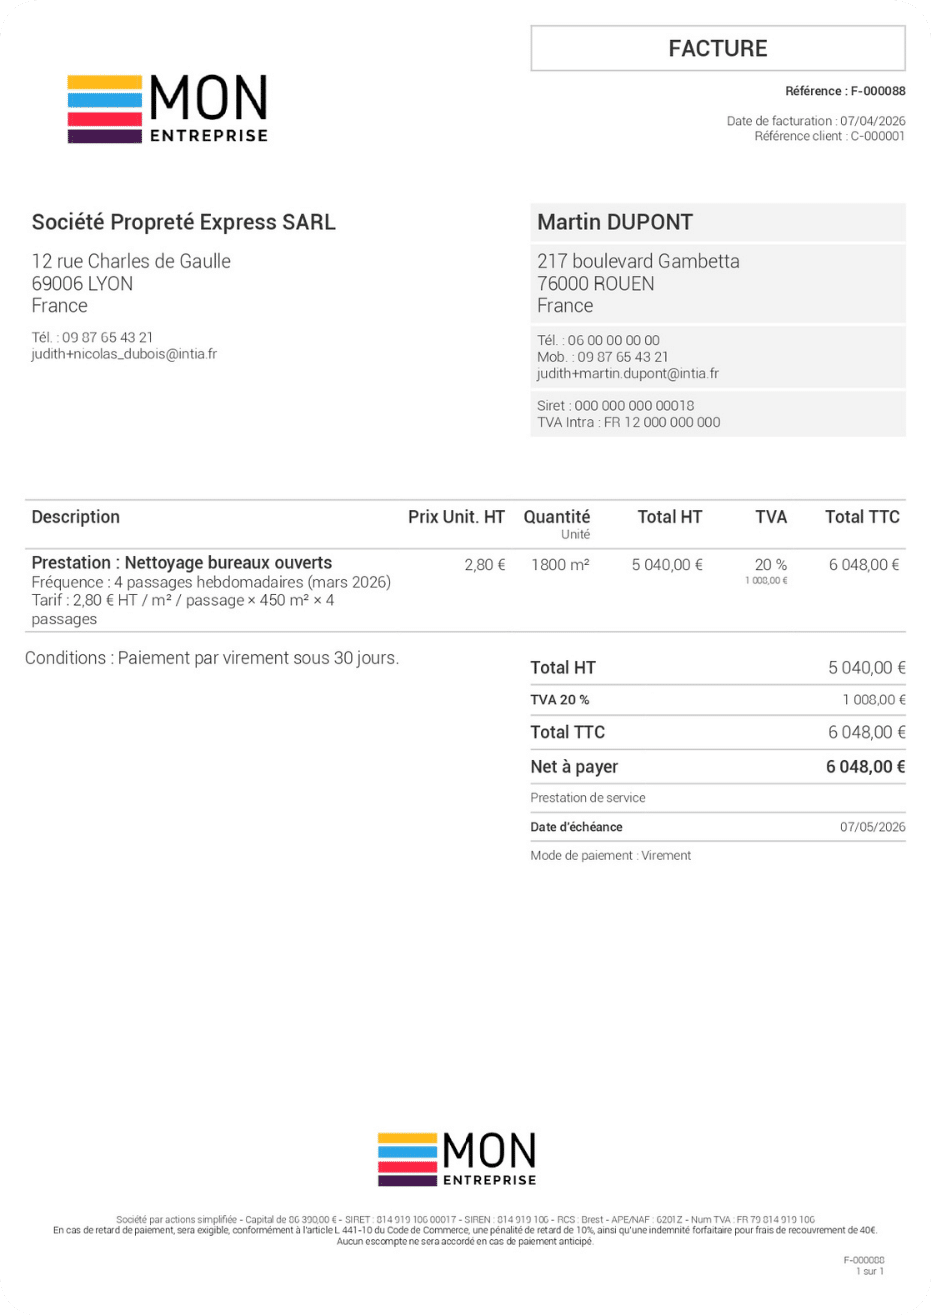The width and height of the screenshot is (931, 1316).
Task: Select the FACTURE title box
Action: [718, 48]
